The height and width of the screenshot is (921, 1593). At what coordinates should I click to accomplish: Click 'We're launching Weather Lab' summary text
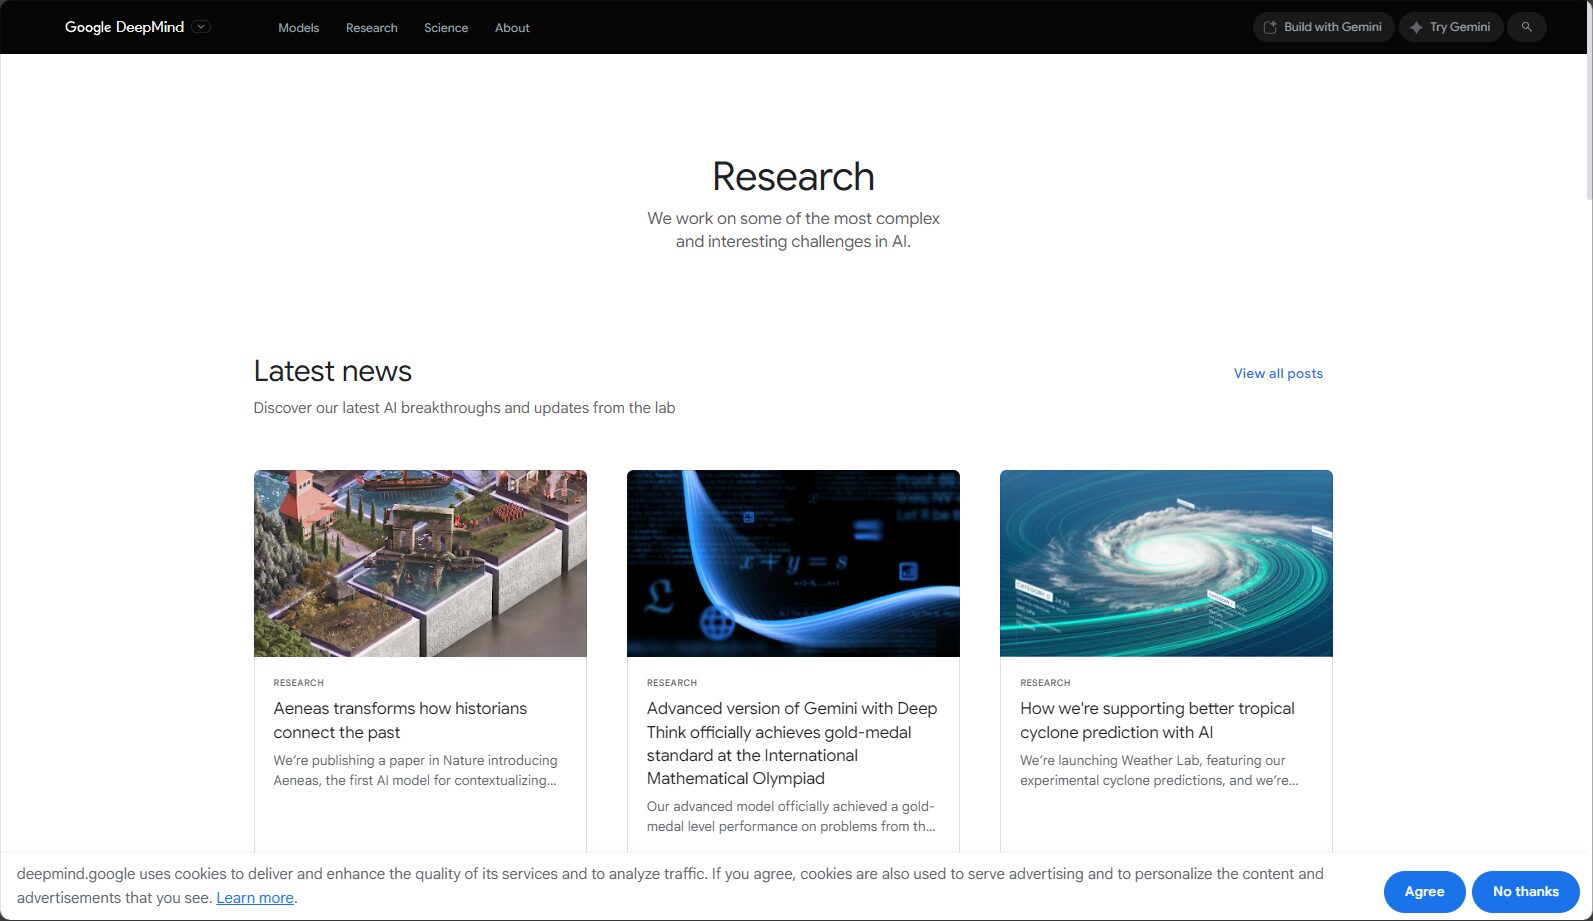point(1159,770)
